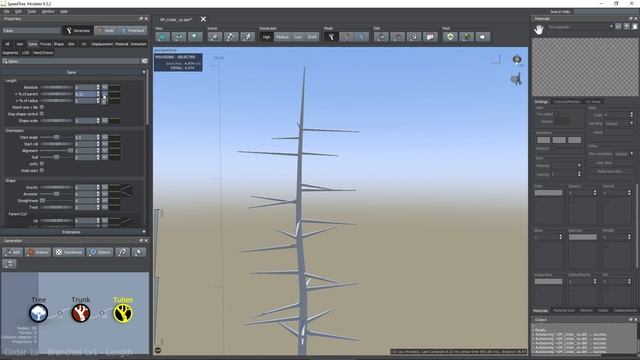This screenshot has width=640, height=360.
Task: Click first View toolbar globe icon
Action: coord(162,37)
